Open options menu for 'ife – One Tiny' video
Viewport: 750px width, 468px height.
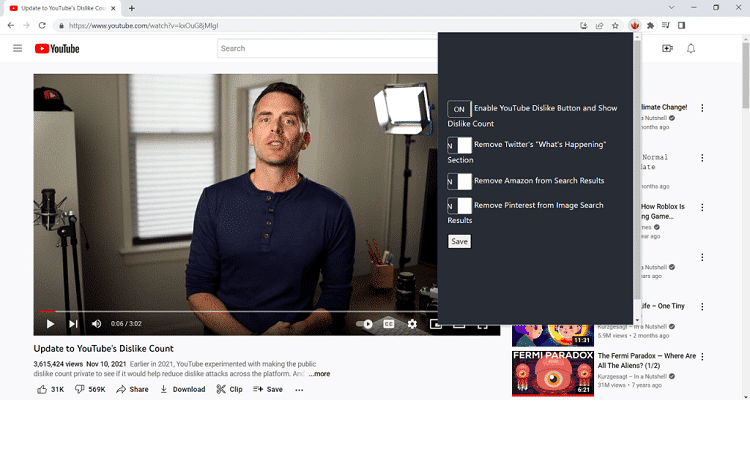tap(702, 307)
